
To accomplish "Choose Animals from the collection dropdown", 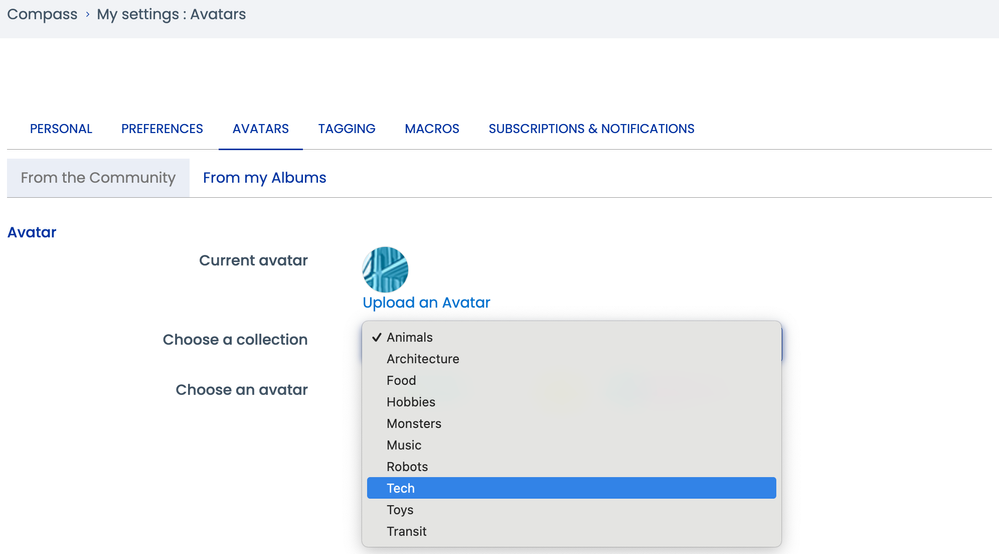I will (410, 338).
